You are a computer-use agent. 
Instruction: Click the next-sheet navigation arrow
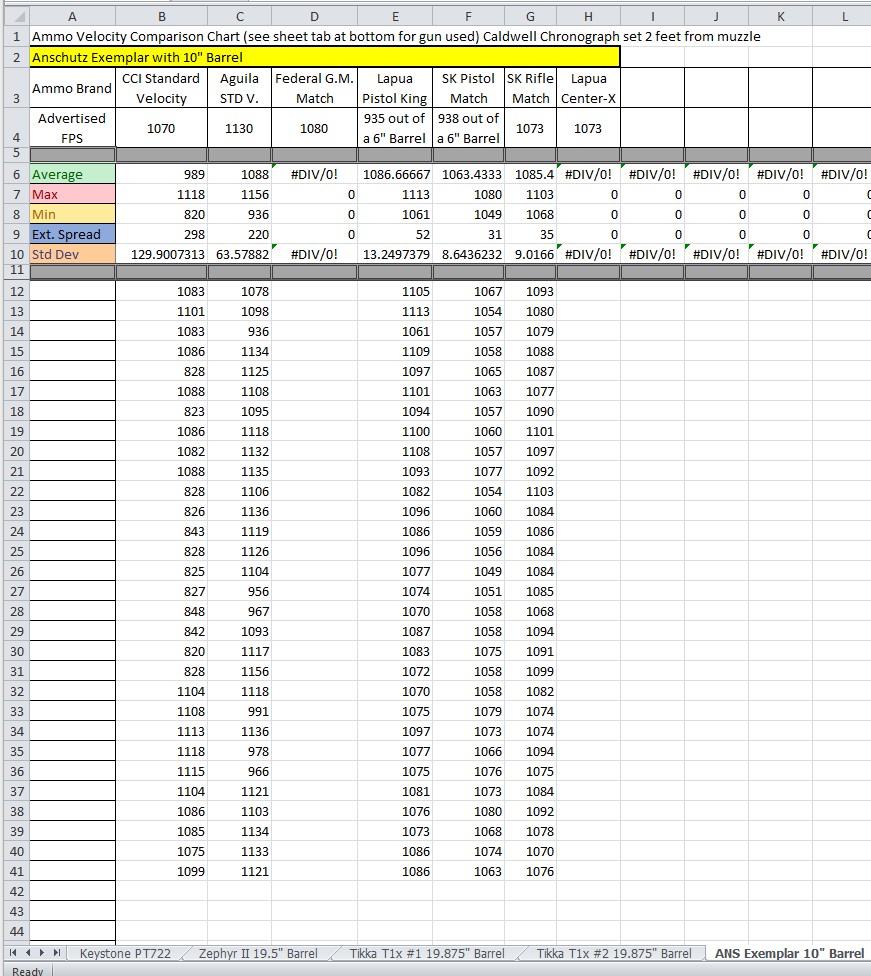coord(41,954)
